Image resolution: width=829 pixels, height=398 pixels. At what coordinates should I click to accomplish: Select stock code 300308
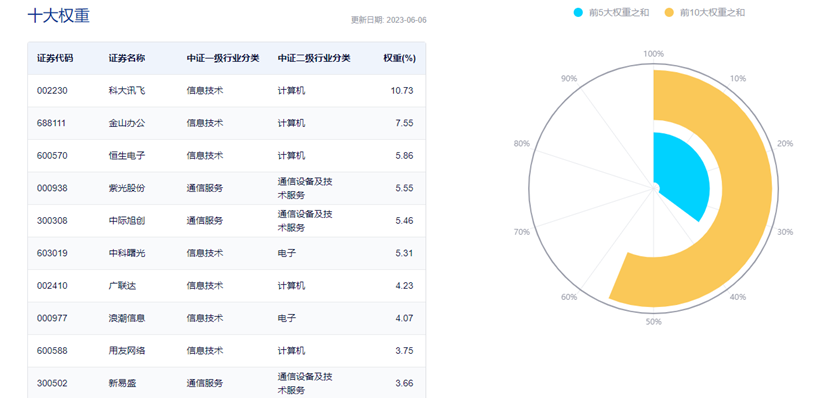tap(52, 221)
